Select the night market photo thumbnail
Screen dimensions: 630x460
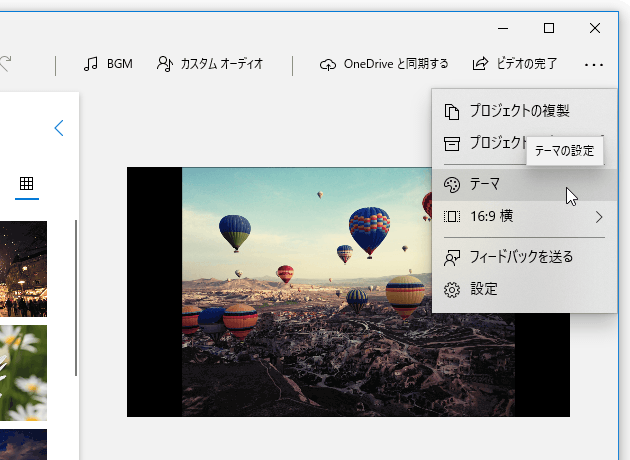click(23, 269)
